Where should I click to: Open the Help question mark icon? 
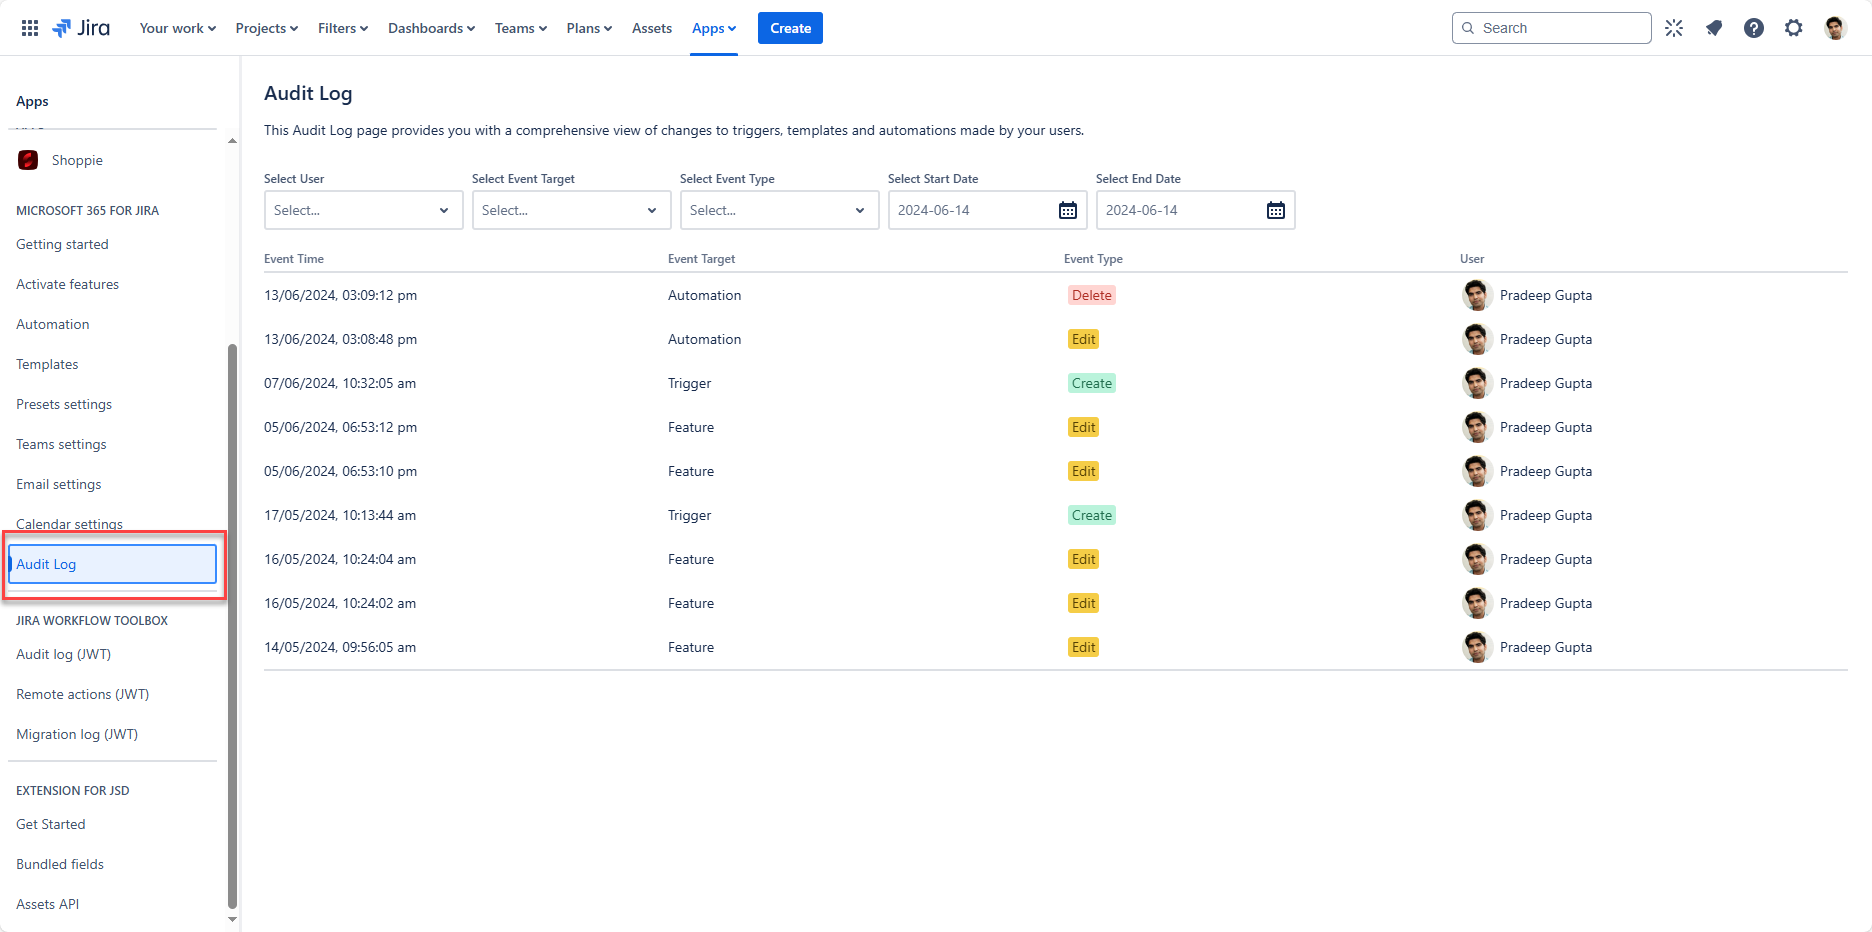click(1754, 28)
